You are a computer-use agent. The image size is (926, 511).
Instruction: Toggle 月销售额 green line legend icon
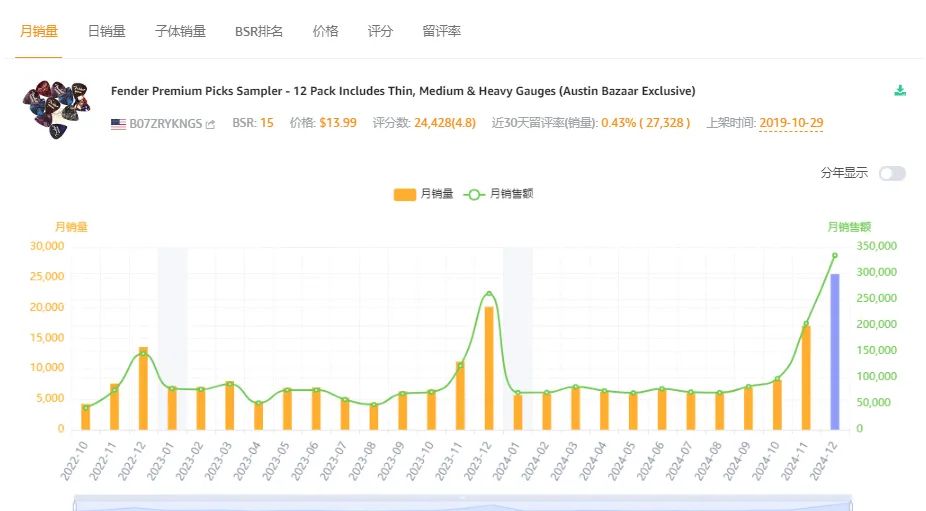click(474, 194)
